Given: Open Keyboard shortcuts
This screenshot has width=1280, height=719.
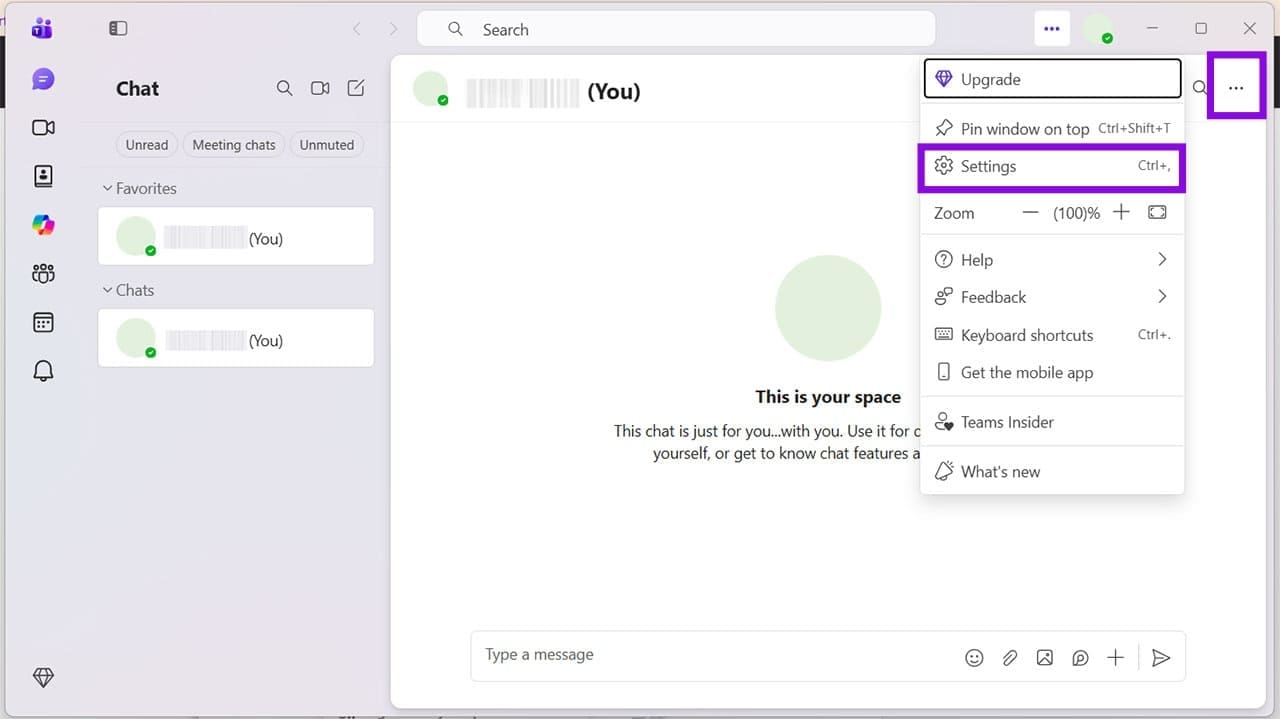Looking at the screenshot, I should [x=1052, y=335].
